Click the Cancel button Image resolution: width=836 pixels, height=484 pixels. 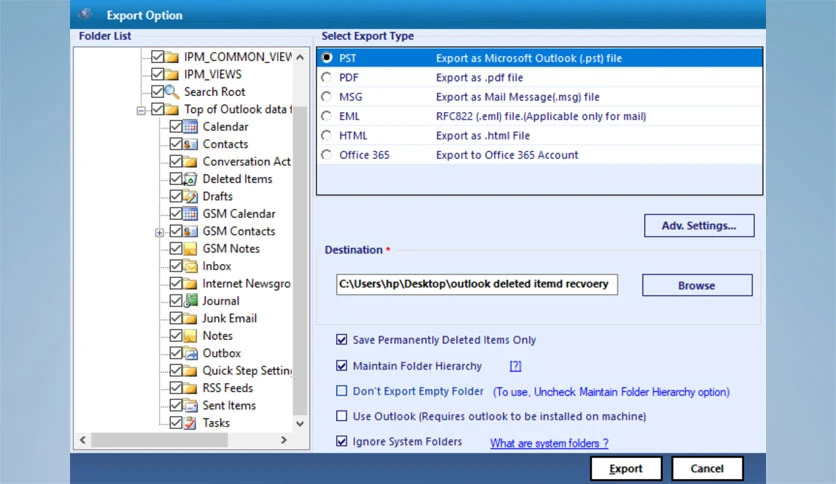[x=707, y=469]
